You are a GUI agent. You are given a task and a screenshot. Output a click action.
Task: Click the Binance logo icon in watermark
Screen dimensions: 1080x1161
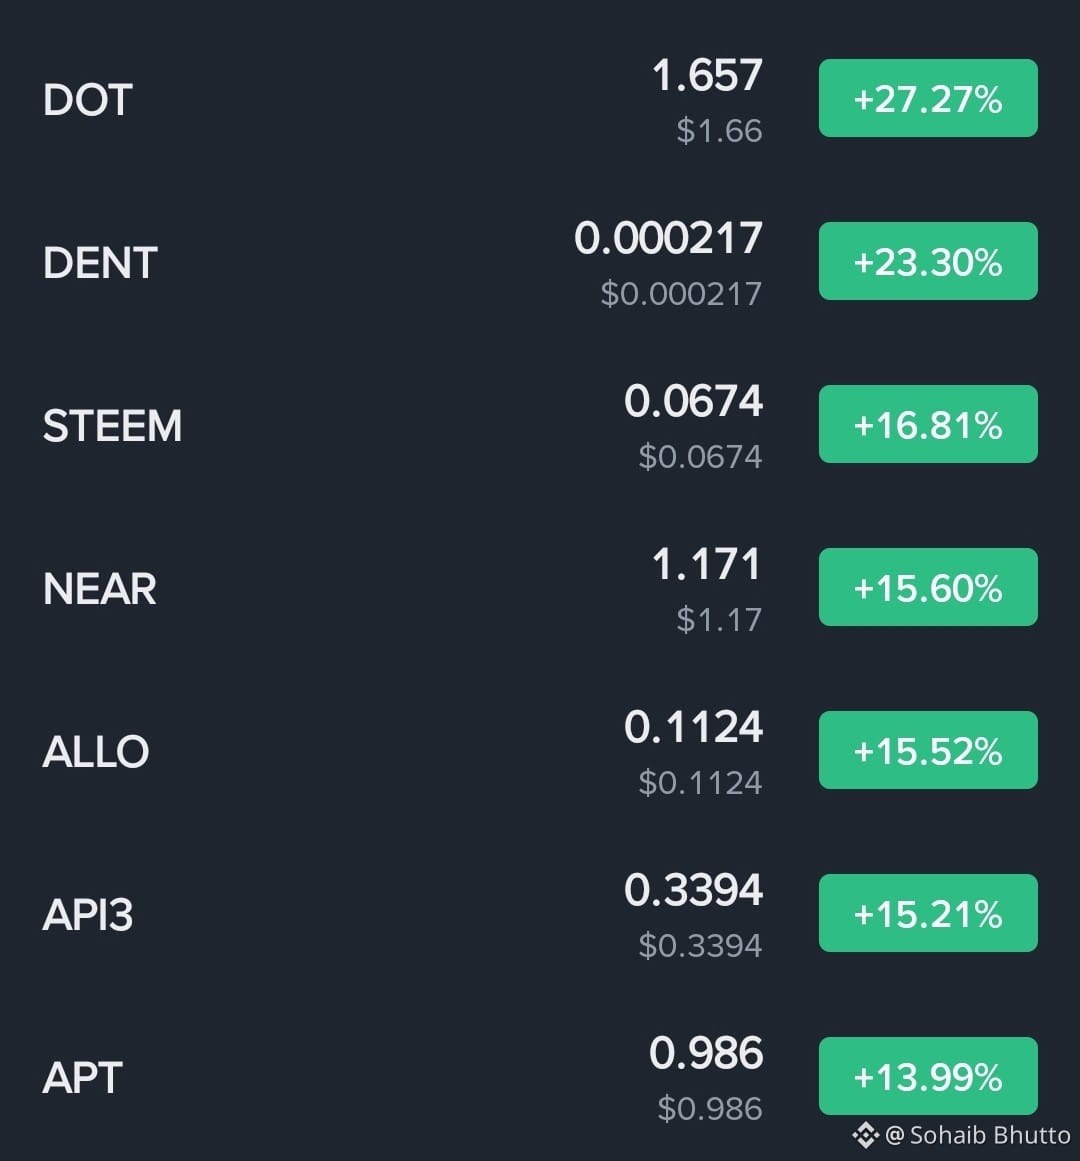(x=865, y=1134)
